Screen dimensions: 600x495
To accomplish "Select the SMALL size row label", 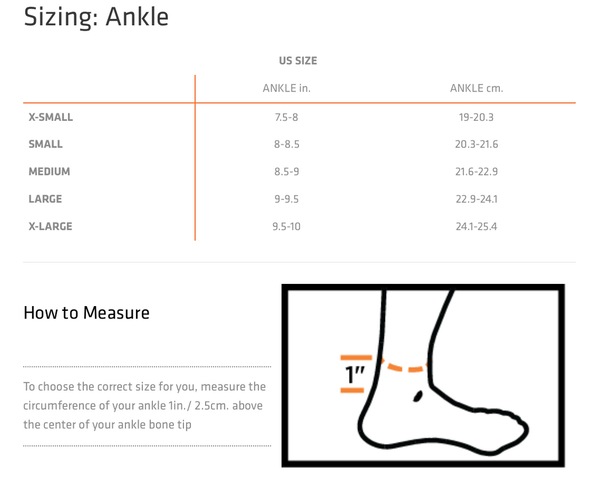I will click(46, 144).
